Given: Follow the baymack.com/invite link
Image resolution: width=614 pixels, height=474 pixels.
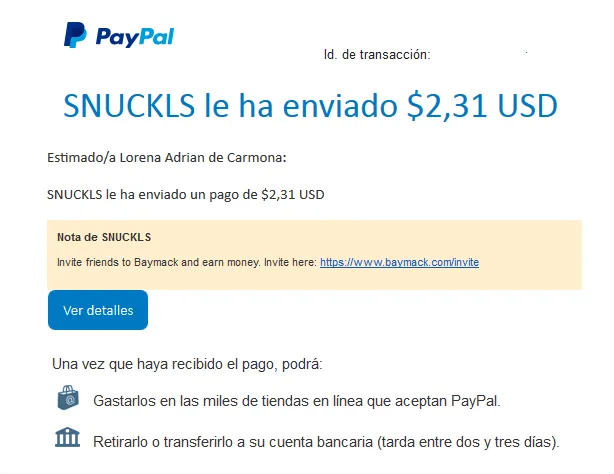Looking at the screenshot, I should [x=399, y=262].
